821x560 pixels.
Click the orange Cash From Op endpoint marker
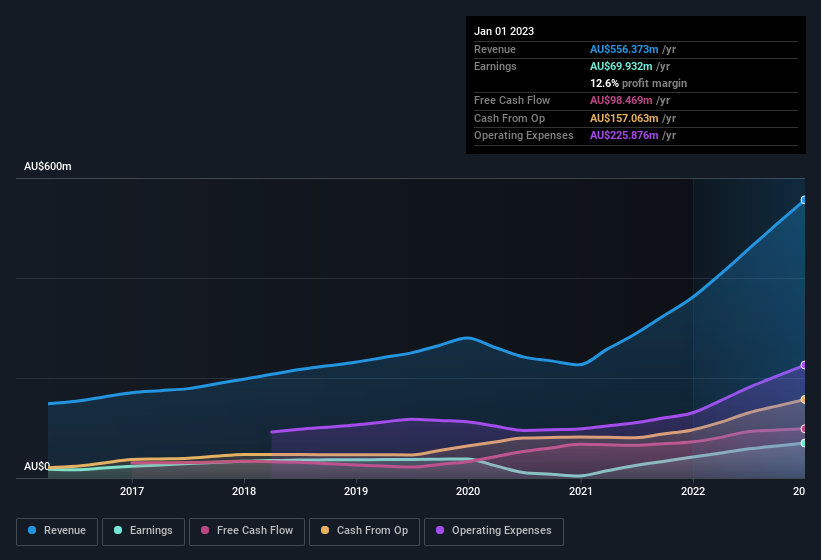(804, 400)
